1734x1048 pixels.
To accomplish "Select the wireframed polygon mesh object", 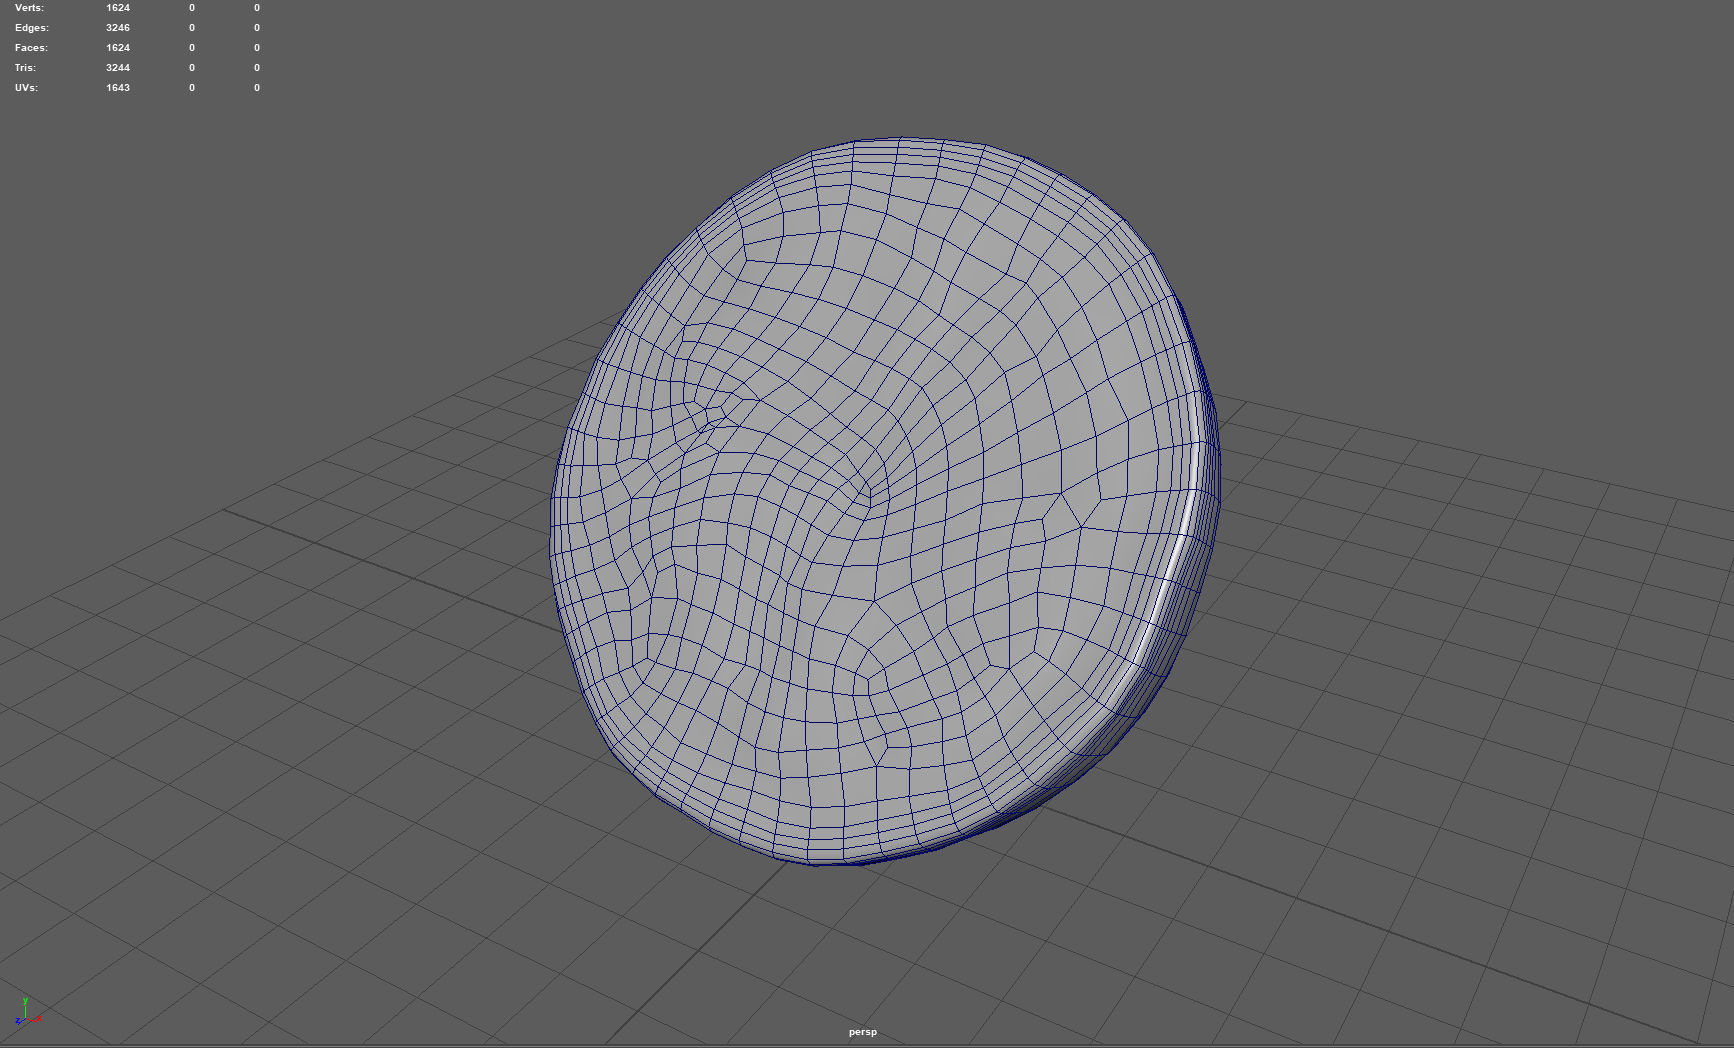I will click(x=885, y=500).
